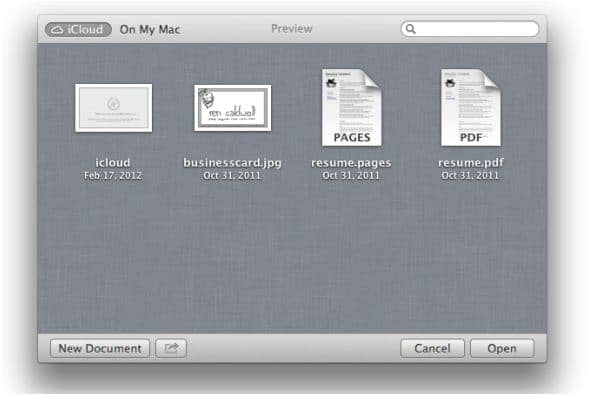Switch to On My Mac tab
The height and width of the screenshot is (395, 614).
click(x=150, y=30)
